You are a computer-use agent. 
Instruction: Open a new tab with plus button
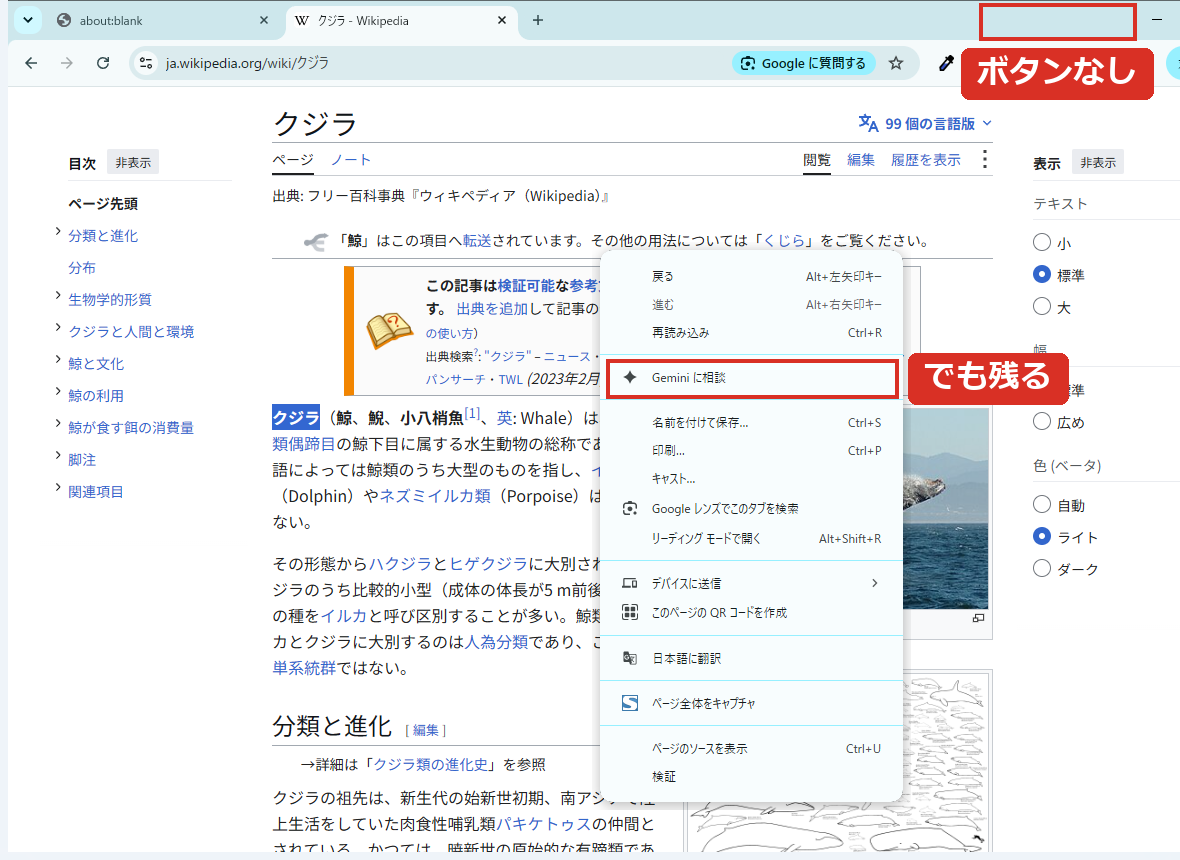537,20
